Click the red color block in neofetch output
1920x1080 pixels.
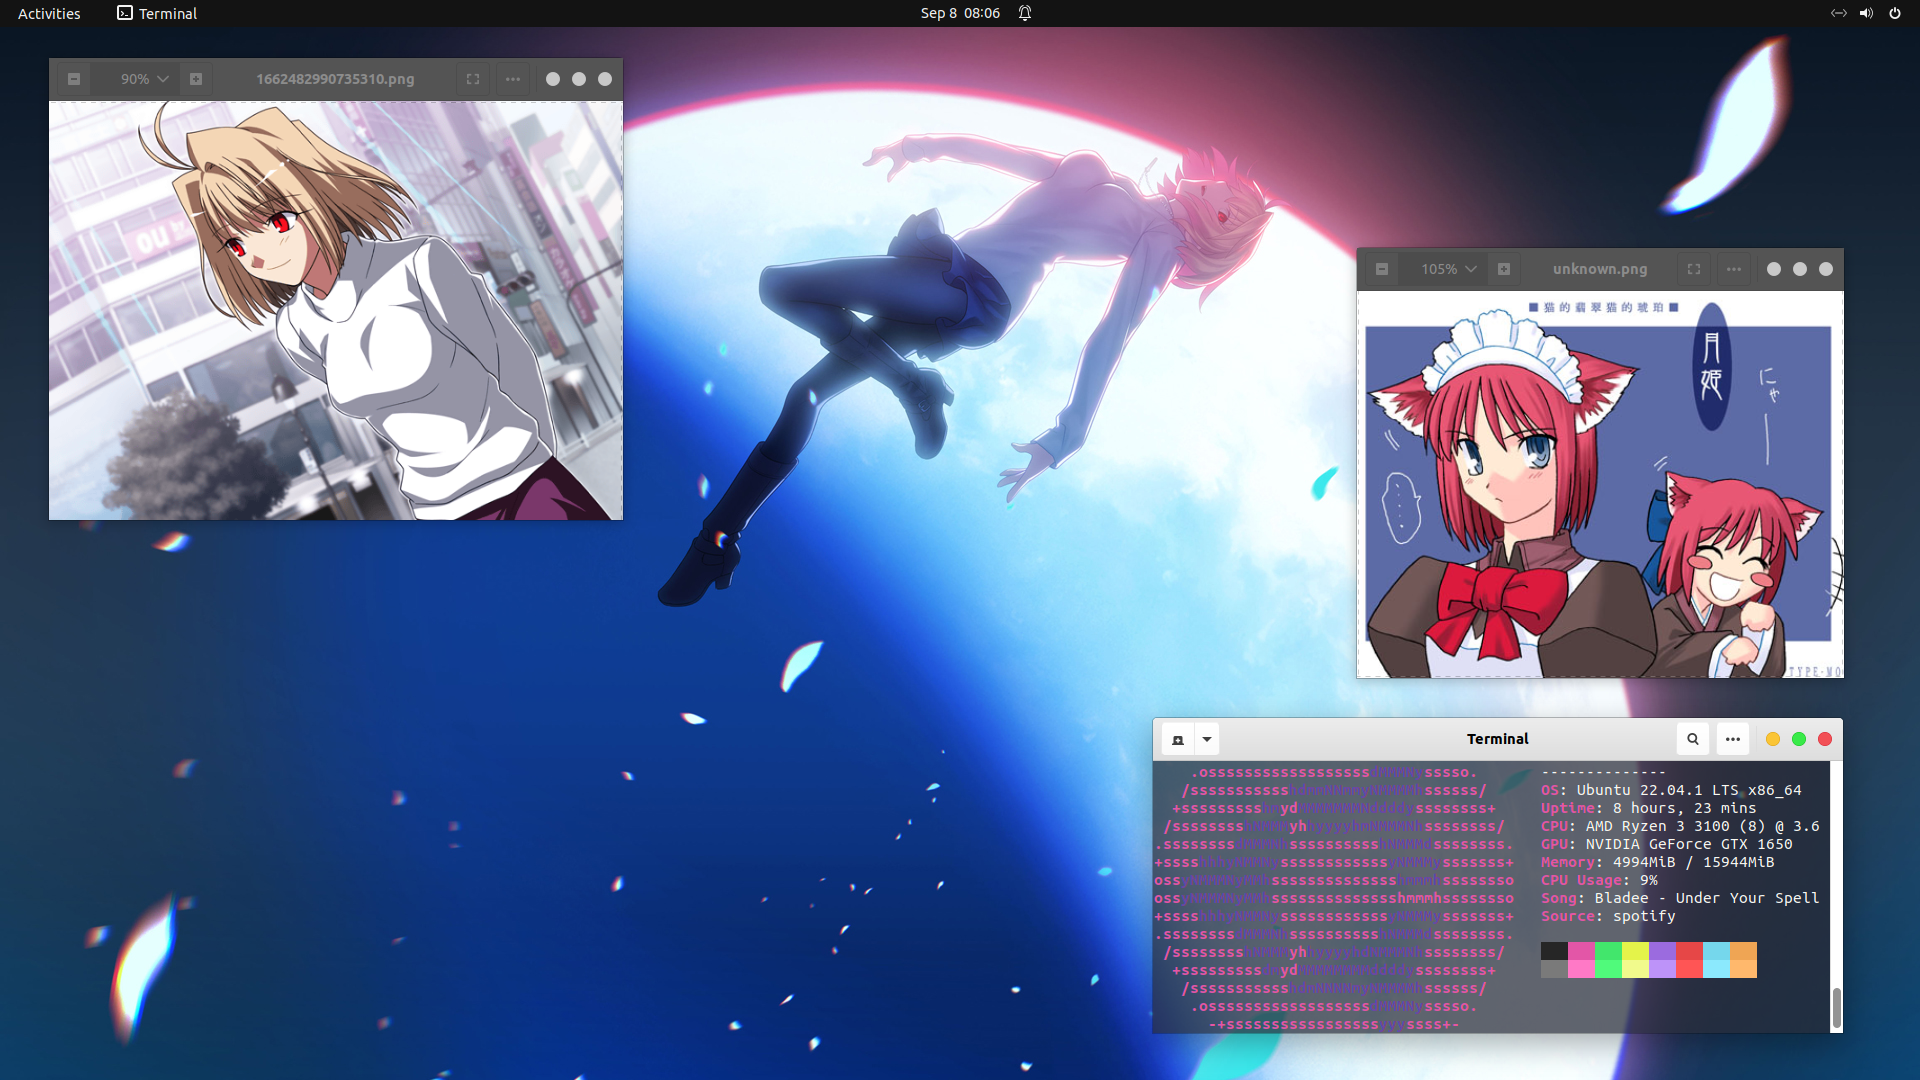pos(1689,960)
